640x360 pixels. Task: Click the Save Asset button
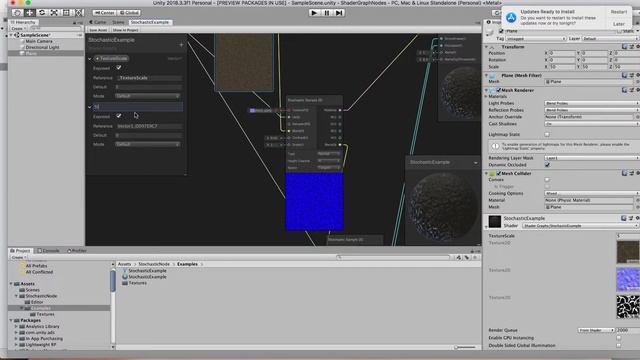(x=98, y=30)
